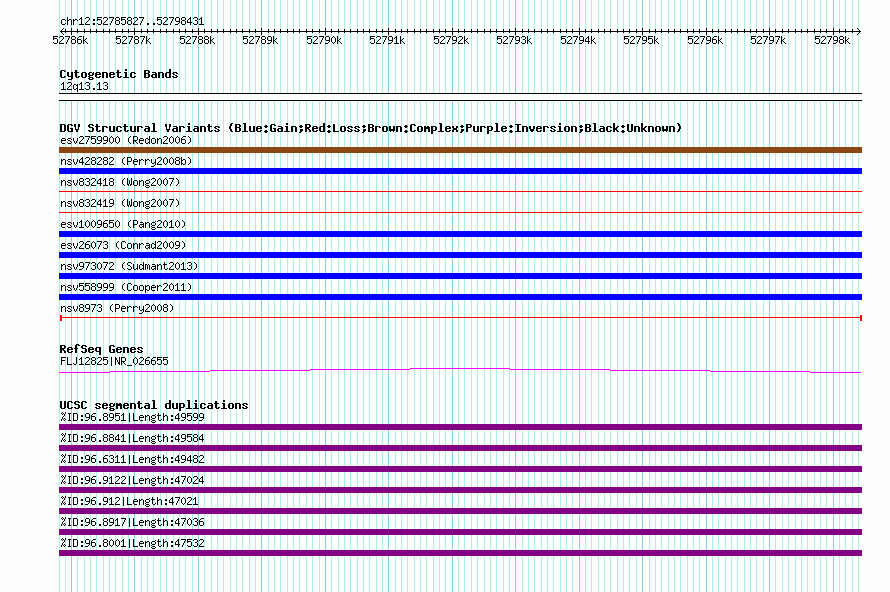Image resolution: width=890 pixels, height=592 pixels.
Task: Select duplication label %ID:96.9122|Length:47024
Action: pos(132,480)
